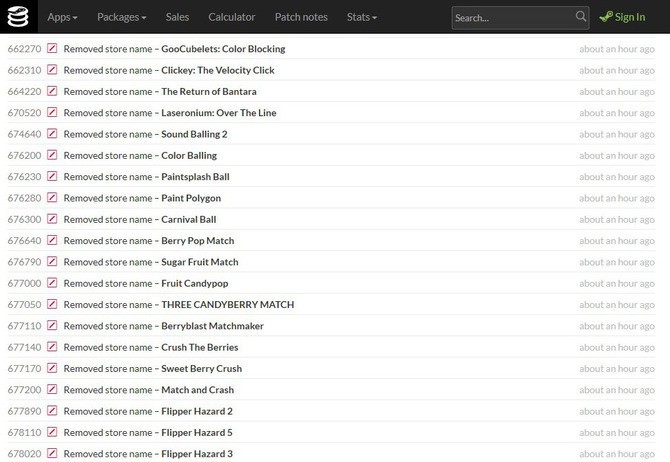Click timestamp in the Fruit Candypop row
Viewport: 670px width, 462px height.
tap(617, 284)
